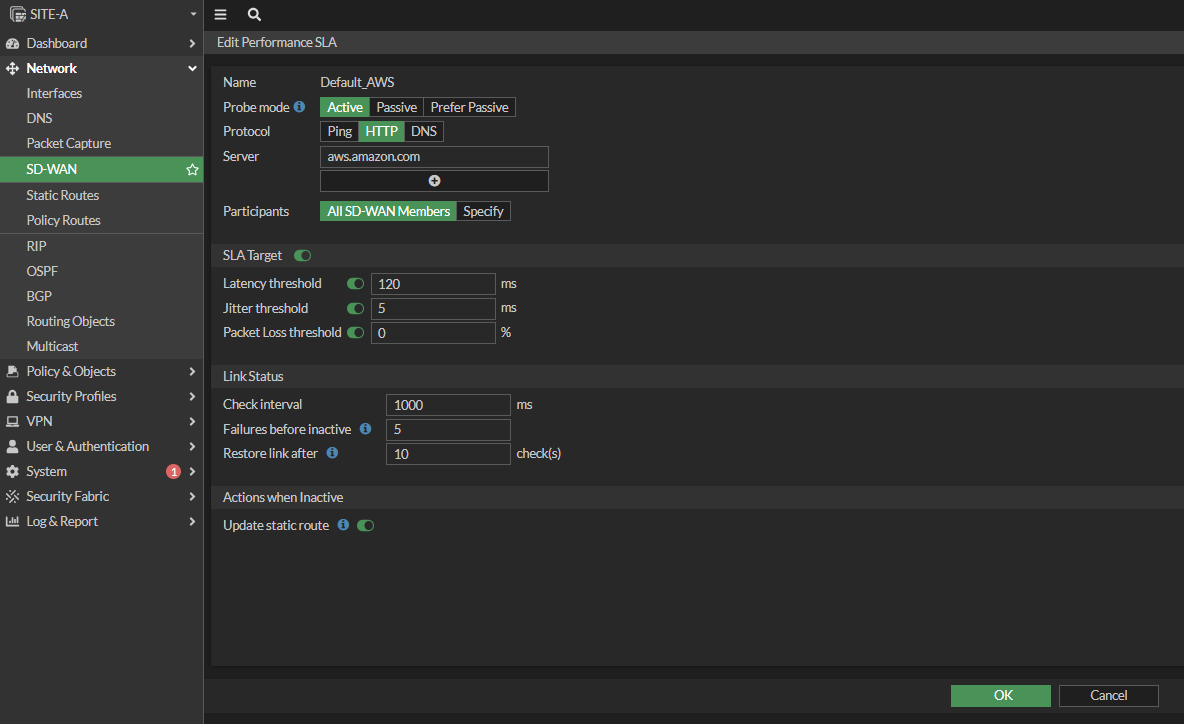Click info icon beside Restore link after
The width and height of the screenshot is (1184, 724).
332,453
